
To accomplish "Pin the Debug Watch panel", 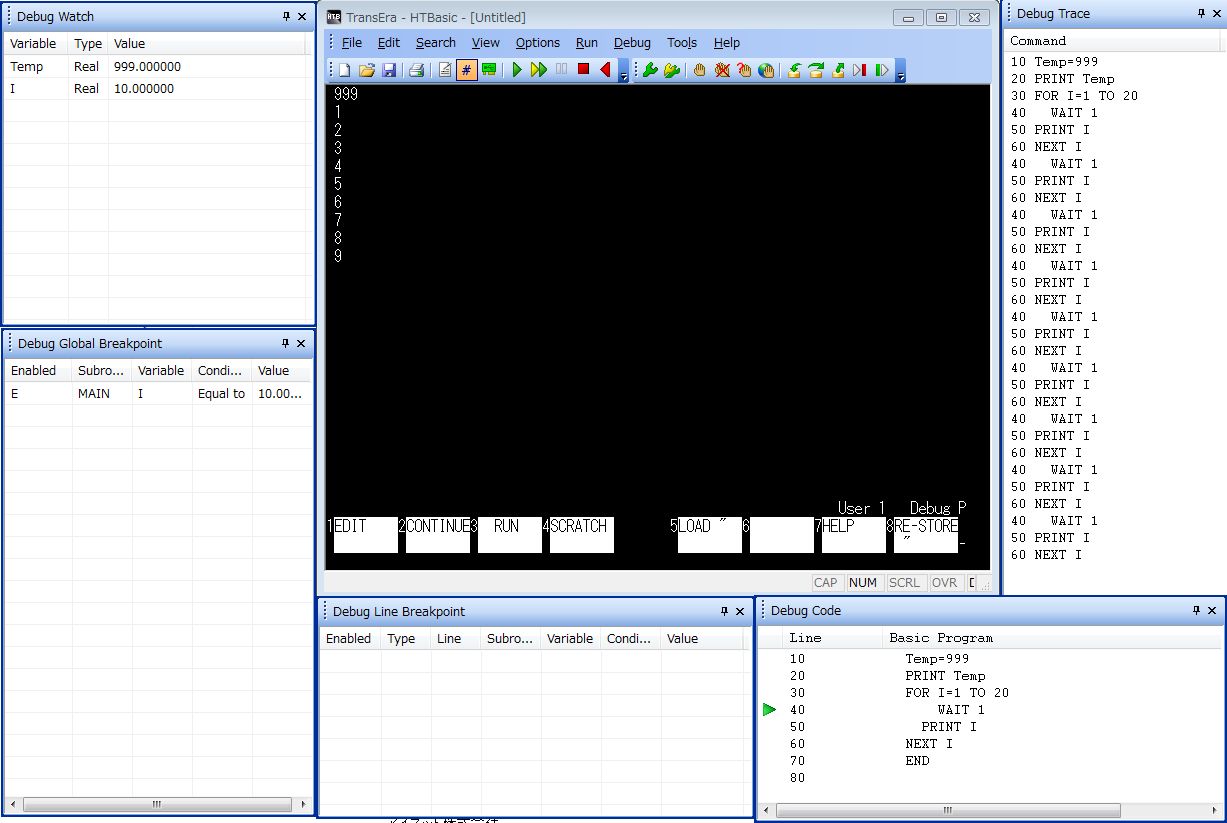I will coord(286,16).
